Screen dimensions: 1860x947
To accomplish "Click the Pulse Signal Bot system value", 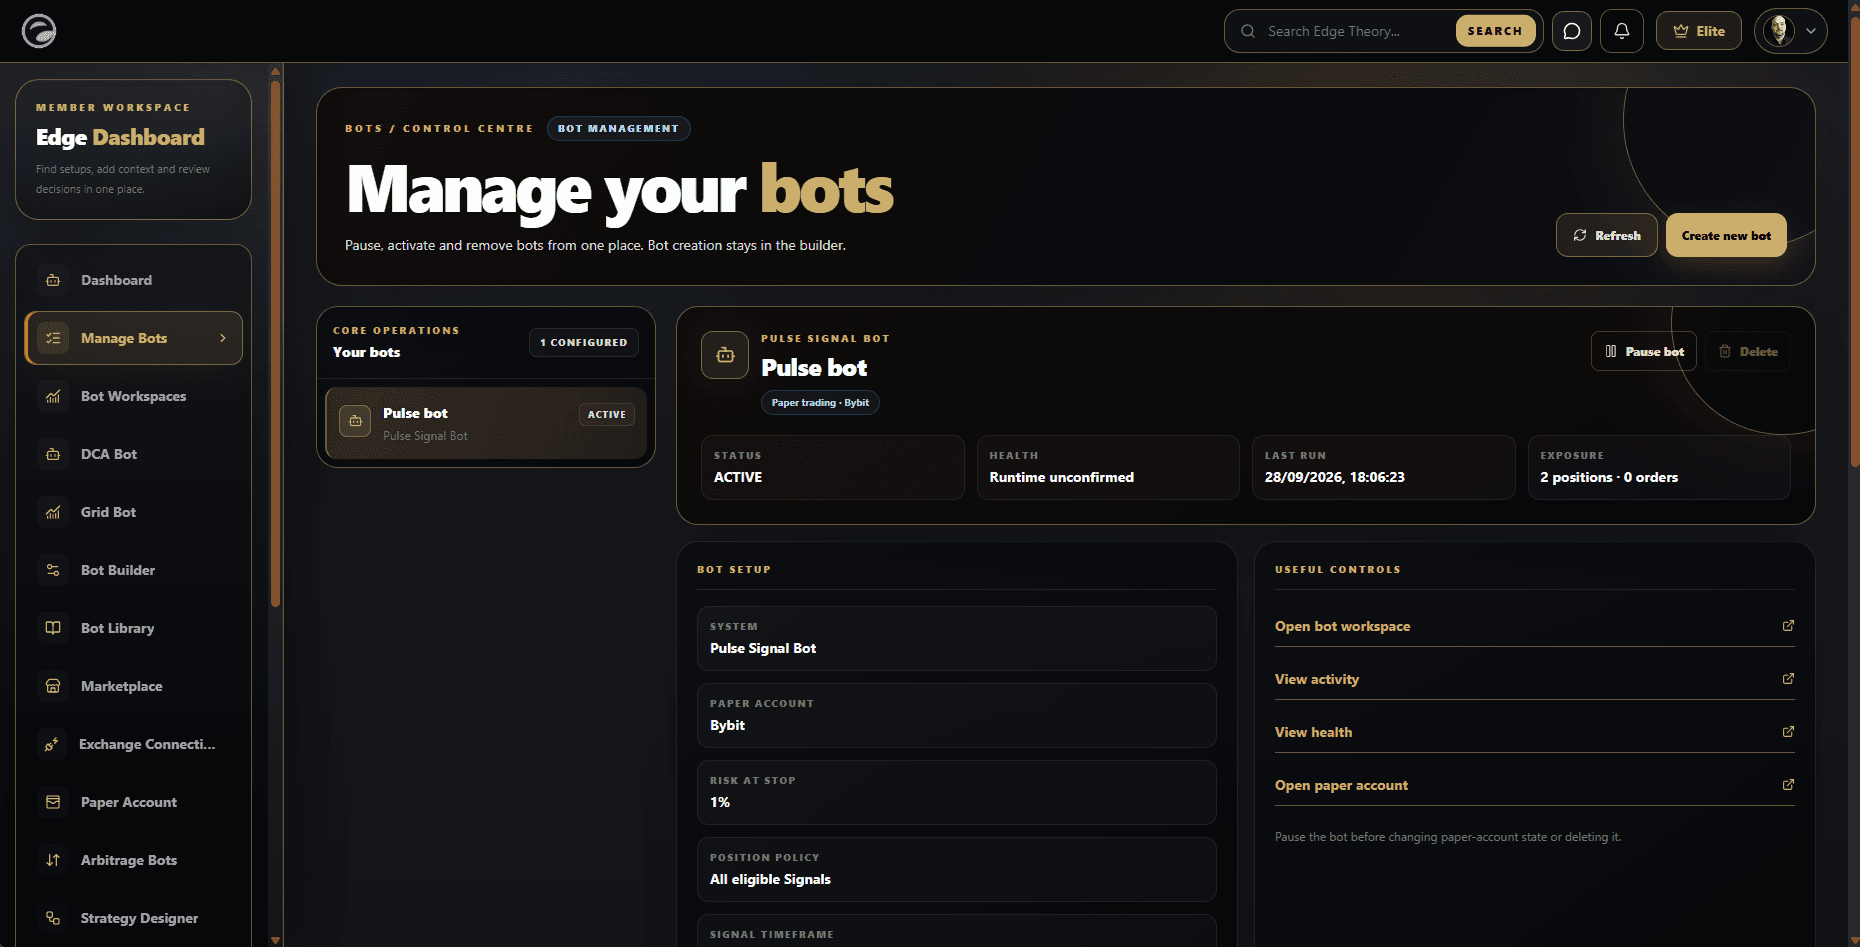I will click(763, 648).
